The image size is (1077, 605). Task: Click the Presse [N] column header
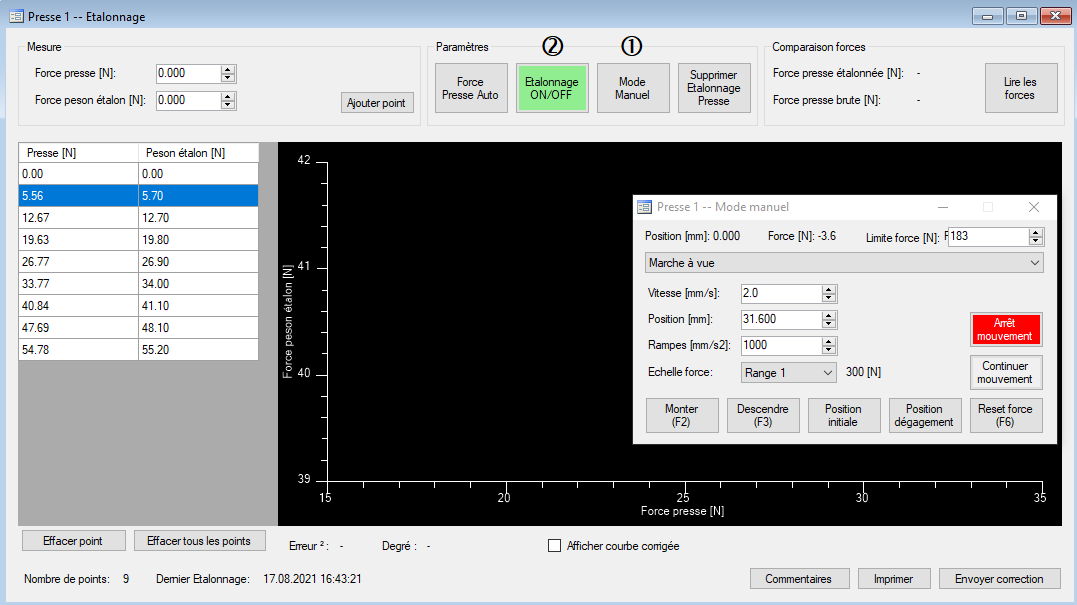tap(79, 152)
